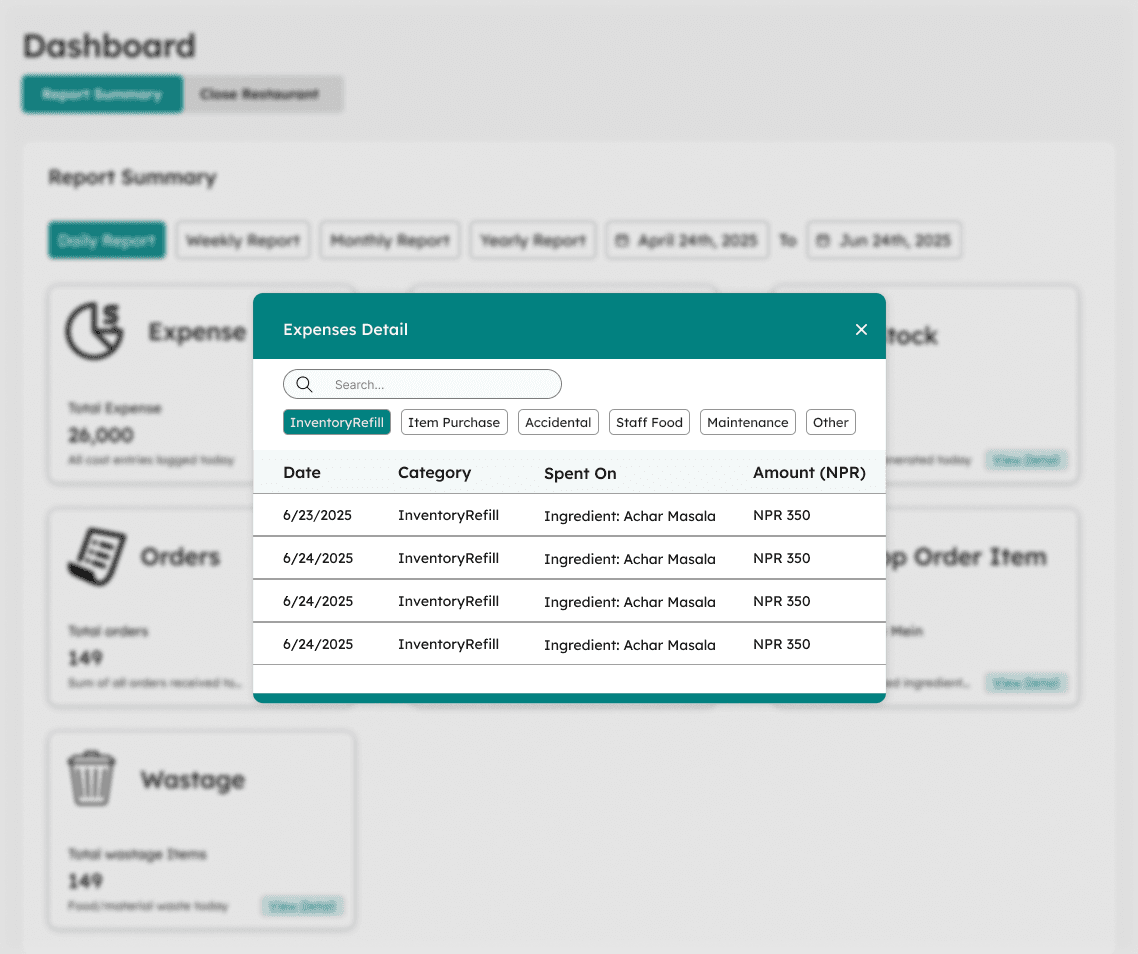Focus the expenses search field
Screen dimensions: 1138x954
[440, 385]
